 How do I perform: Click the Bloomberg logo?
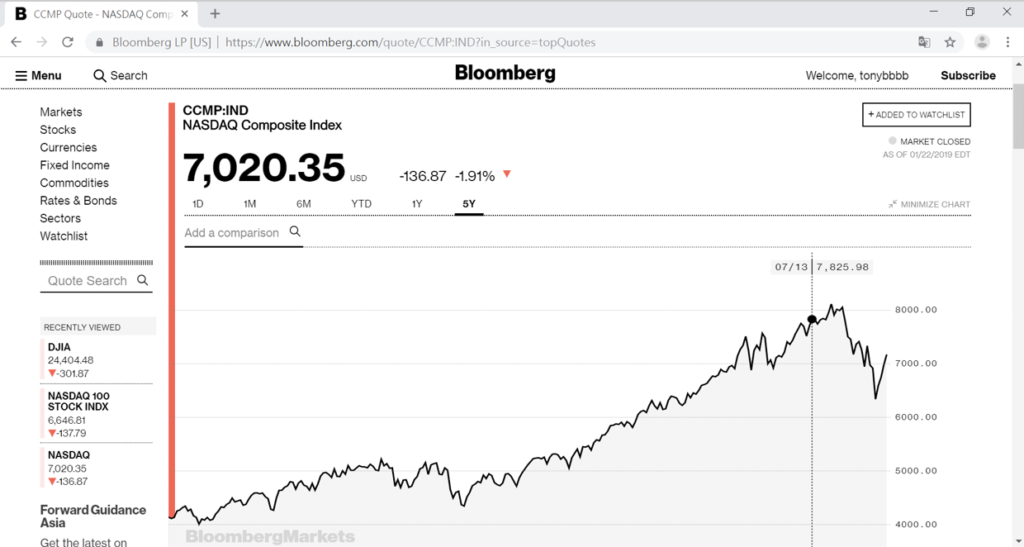pyautogui.click(x=505, y=73)
